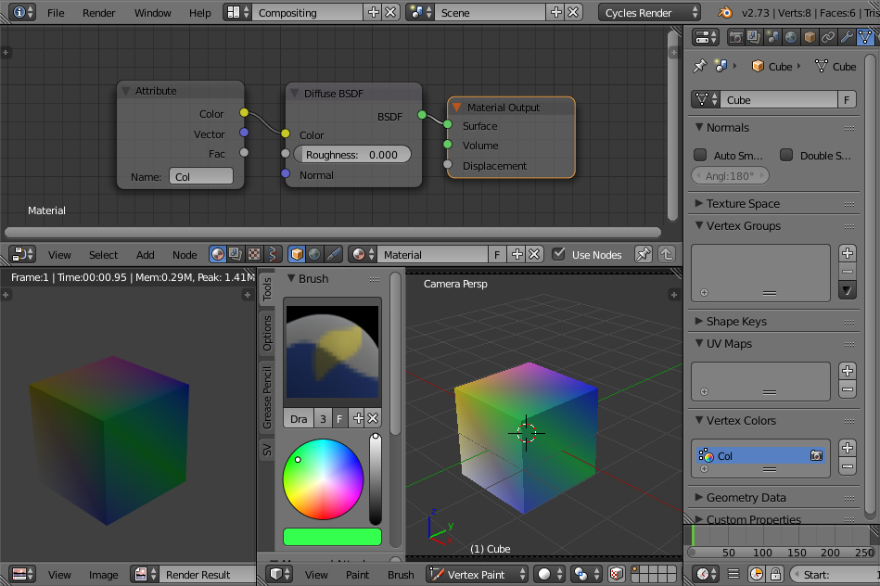Viewport: 880px width, 586px height.
Task: Open the Render Result image selector
Action: 145,574
